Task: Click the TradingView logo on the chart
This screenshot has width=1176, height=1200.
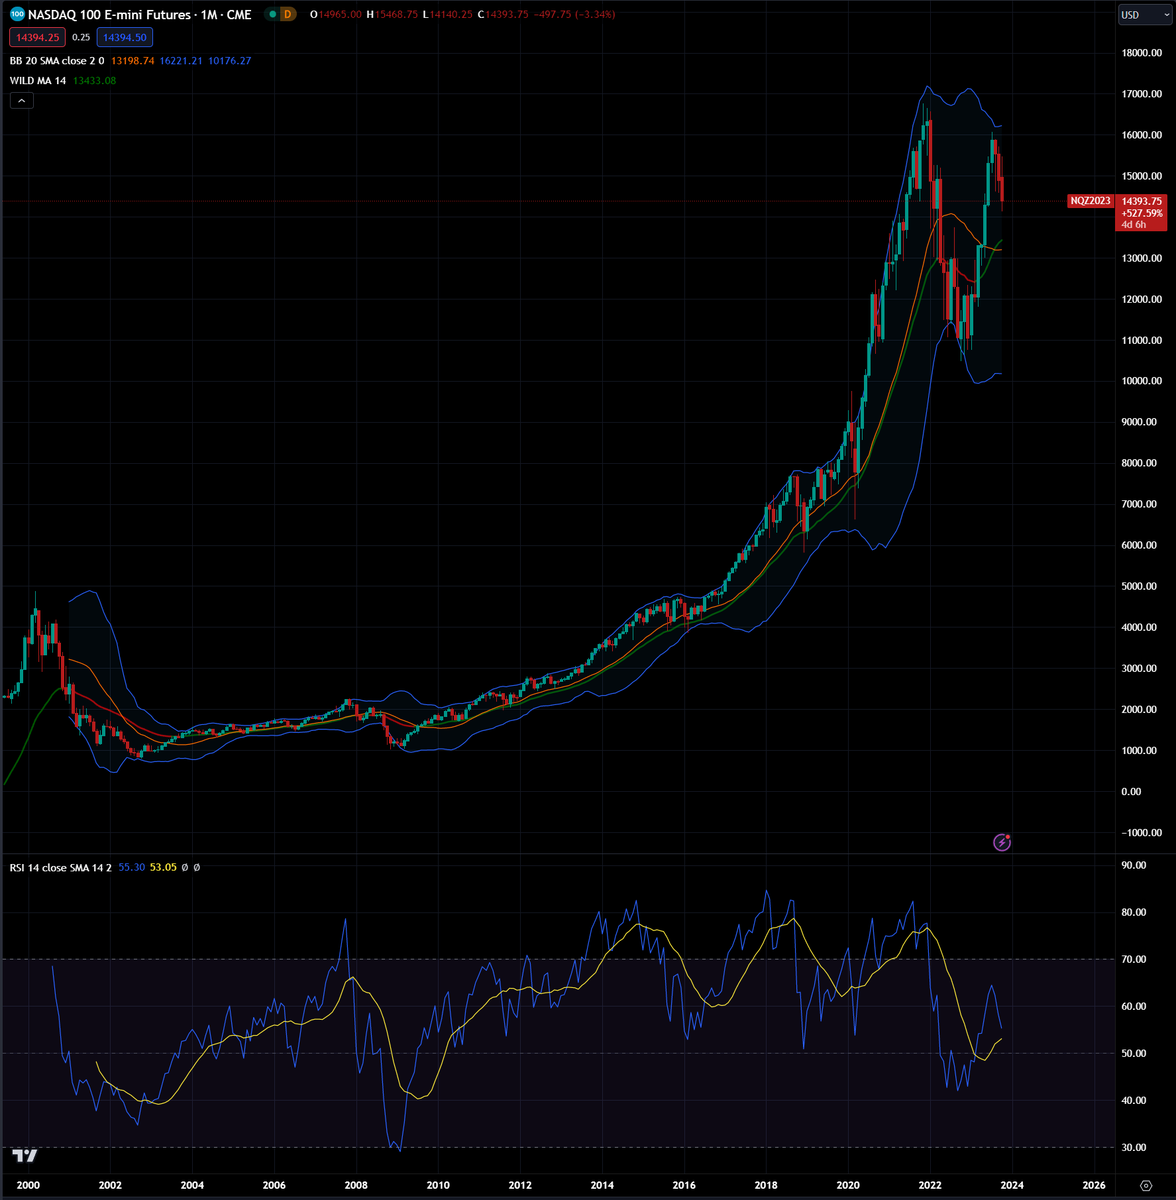Action: click(x=25, y=1155)
